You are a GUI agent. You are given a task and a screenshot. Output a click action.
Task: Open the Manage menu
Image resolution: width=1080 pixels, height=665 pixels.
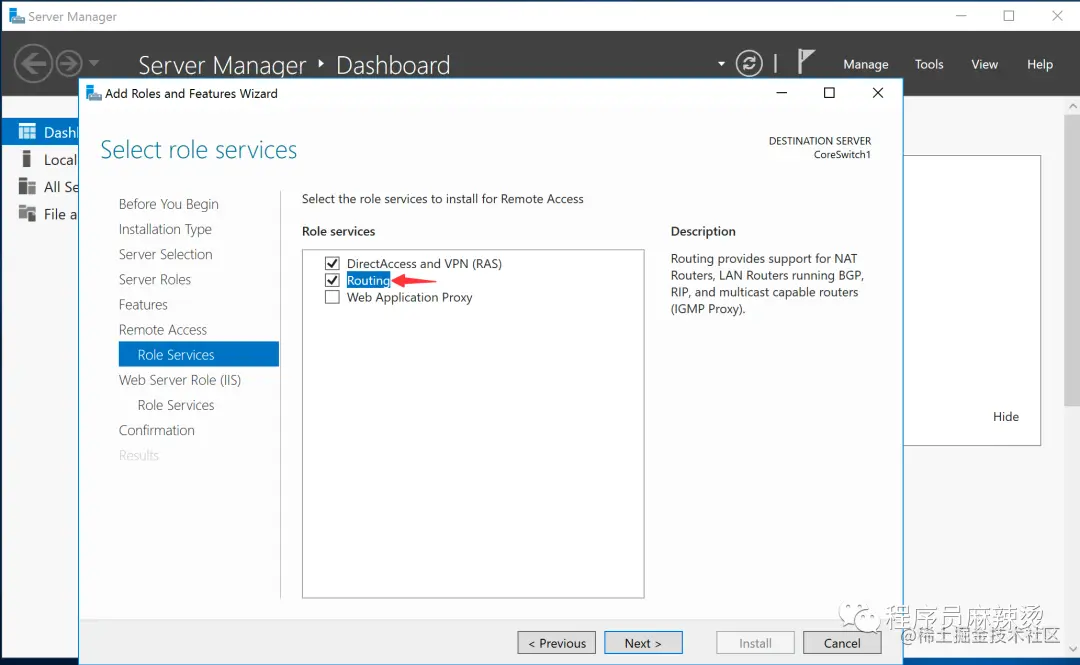point(866,64)
